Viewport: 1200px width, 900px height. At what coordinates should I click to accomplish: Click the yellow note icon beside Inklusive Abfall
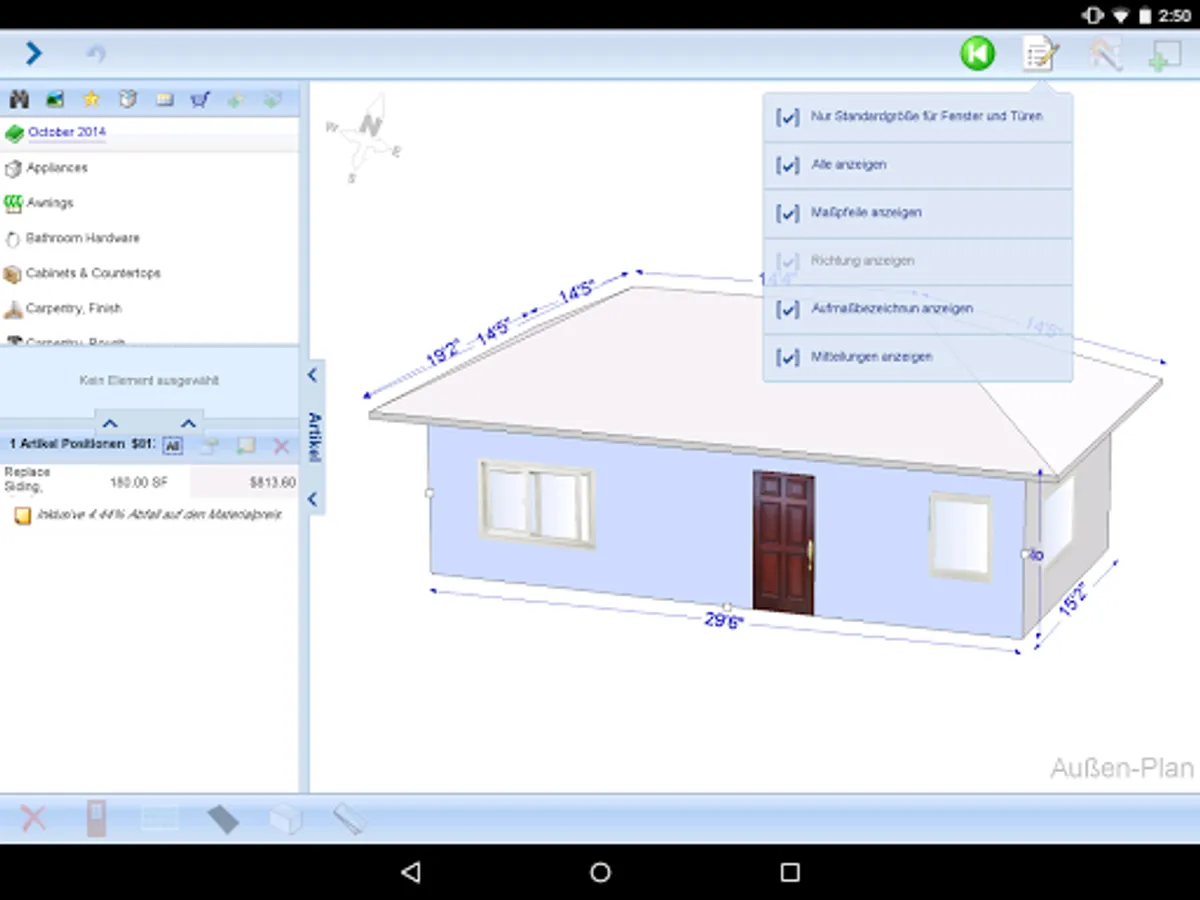[x=22, y=516]
